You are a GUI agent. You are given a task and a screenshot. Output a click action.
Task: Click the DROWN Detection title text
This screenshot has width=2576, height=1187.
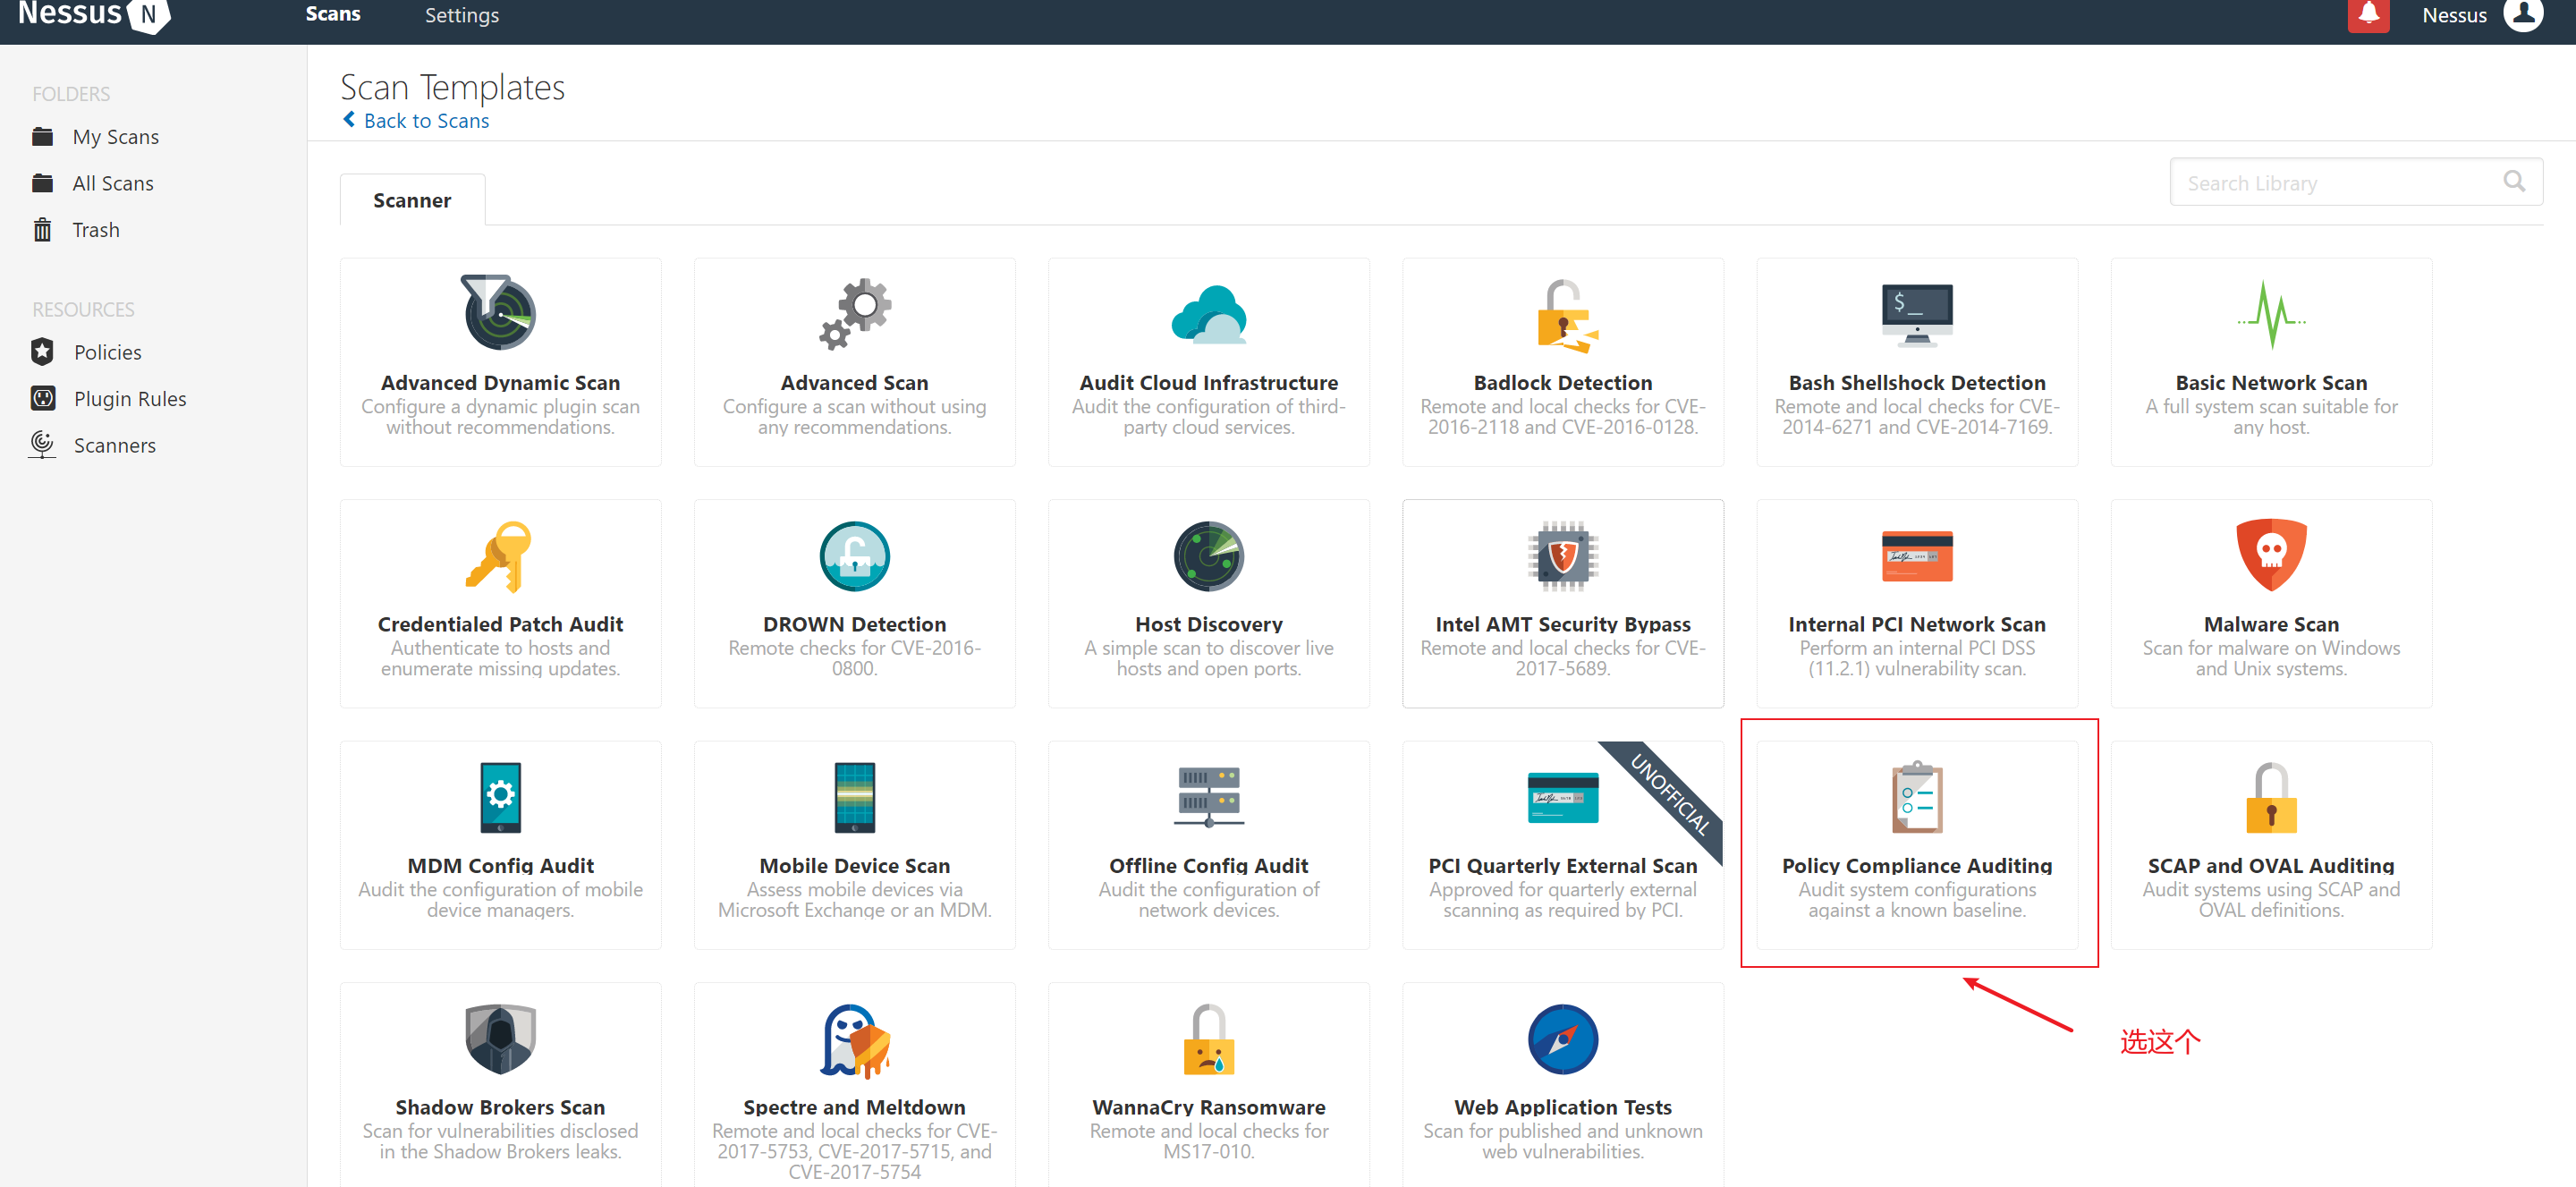(855, 624)
